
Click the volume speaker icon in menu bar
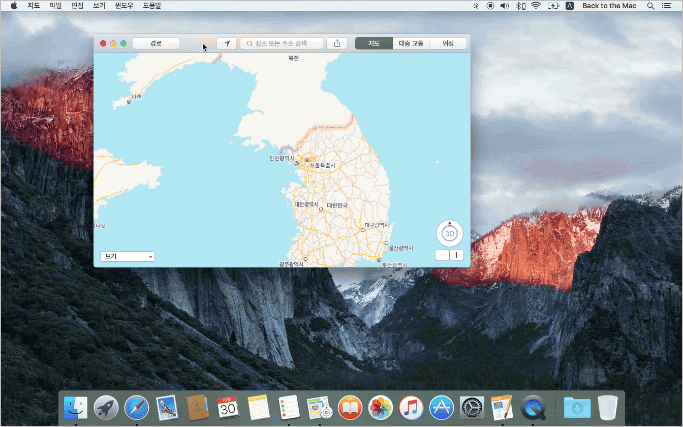(504, 6)
